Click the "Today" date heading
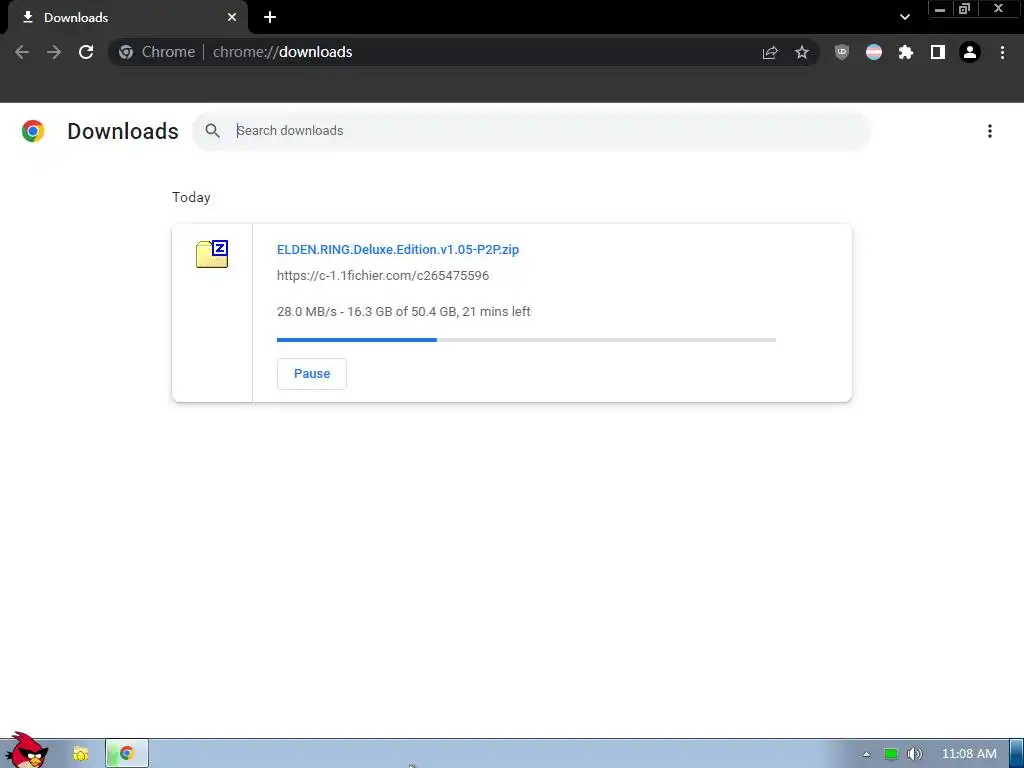This screenshot has height=768, width=1024. coord(191,197)
